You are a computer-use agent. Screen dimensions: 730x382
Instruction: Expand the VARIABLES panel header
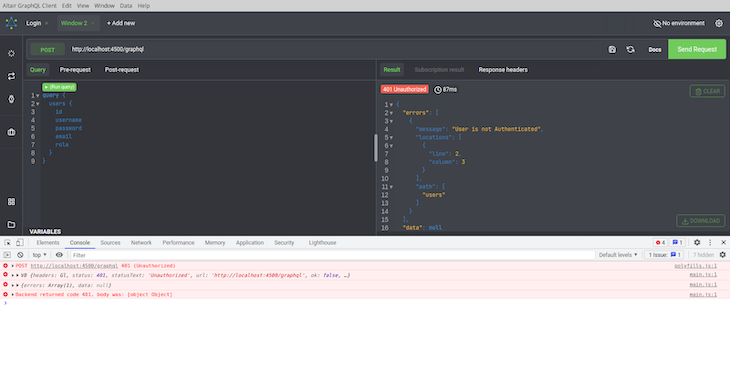pos(45,231)
